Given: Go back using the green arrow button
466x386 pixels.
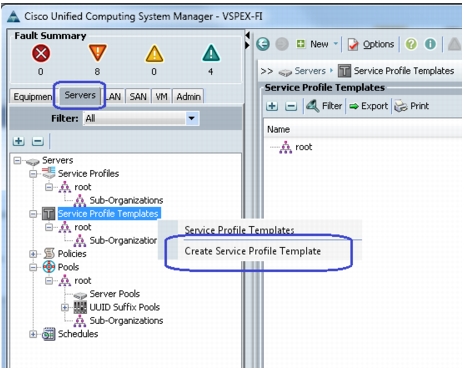Looking at the screenshot, I should [263, 44].
